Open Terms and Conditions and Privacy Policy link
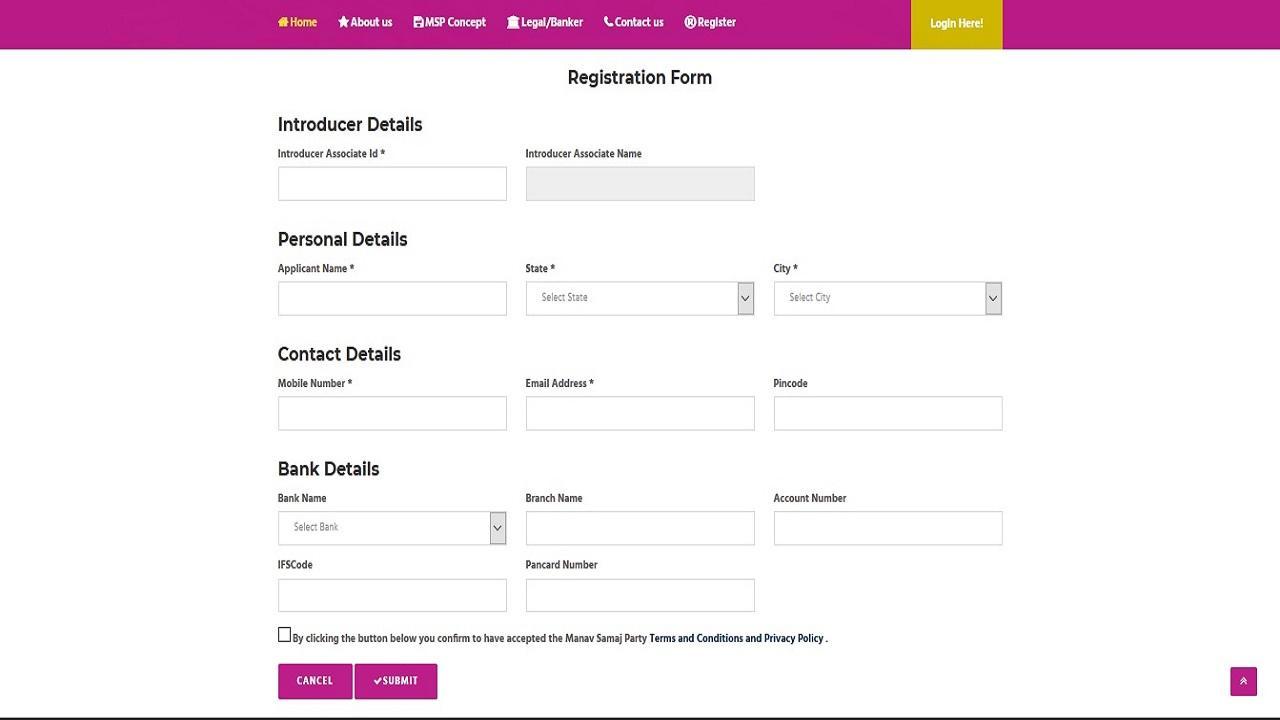This screenshot has height=720, width=1280. tap(736, 638)
